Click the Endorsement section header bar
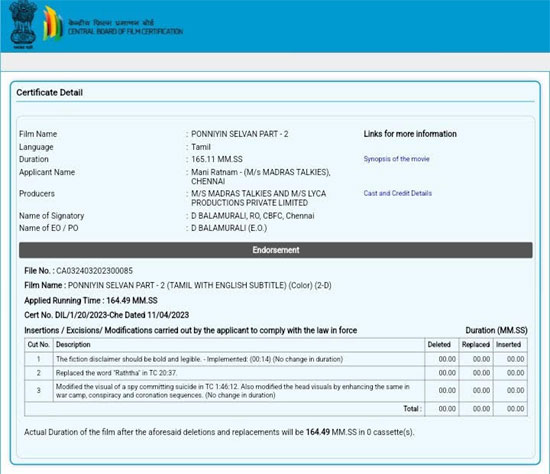This screenshot has height=474, width=550. coord(276,250)
